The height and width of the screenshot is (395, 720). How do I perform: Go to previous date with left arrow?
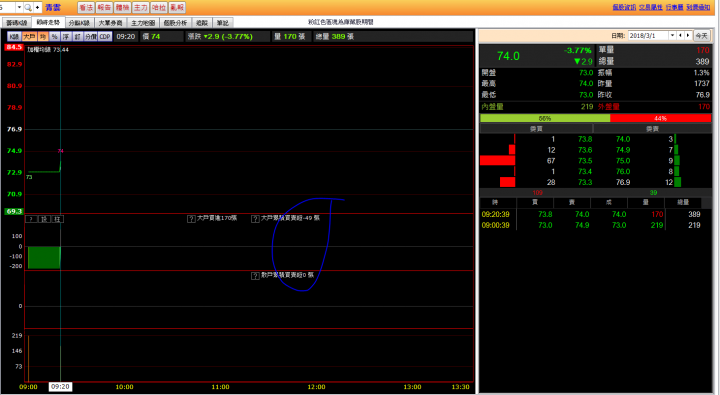point(681,35)
